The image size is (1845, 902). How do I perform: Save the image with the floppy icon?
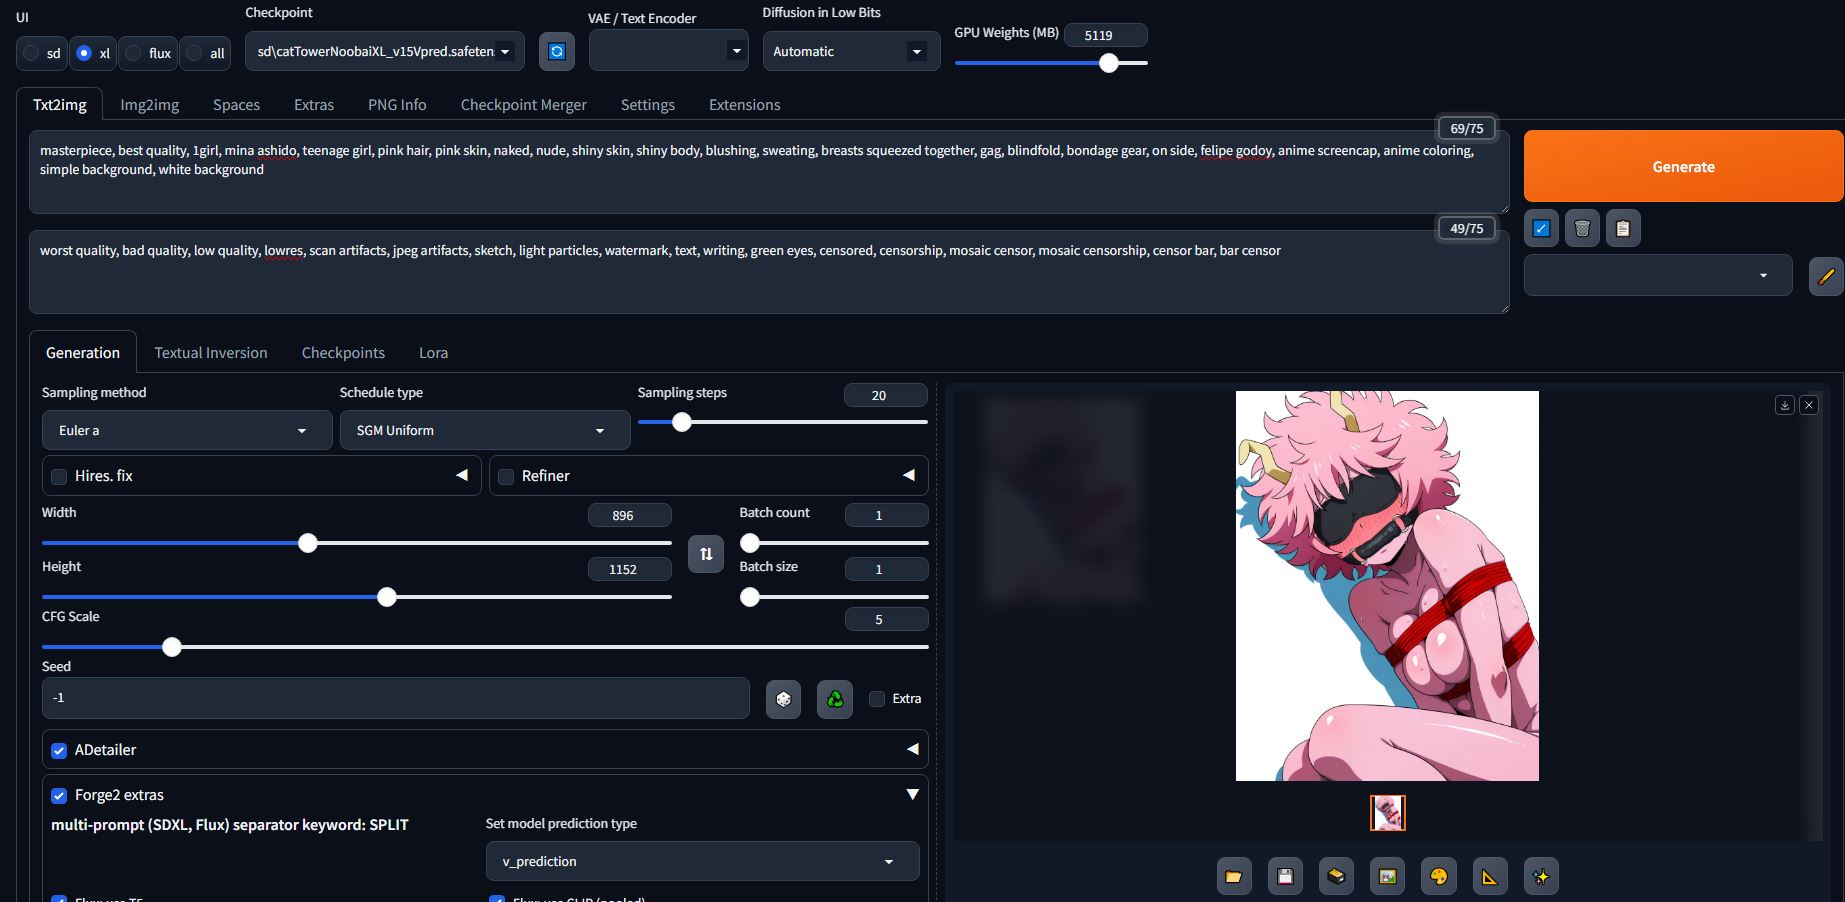pyautogui.click(x=1285, y=877)
